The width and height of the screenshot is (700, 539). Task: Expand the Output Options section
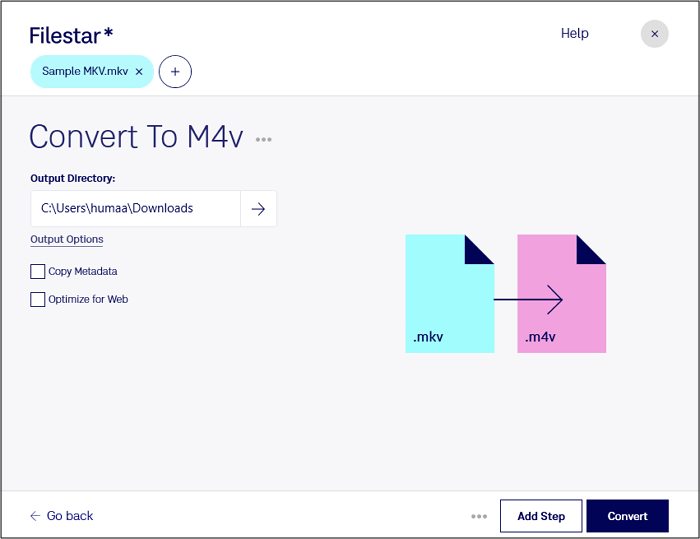(67, 240)
